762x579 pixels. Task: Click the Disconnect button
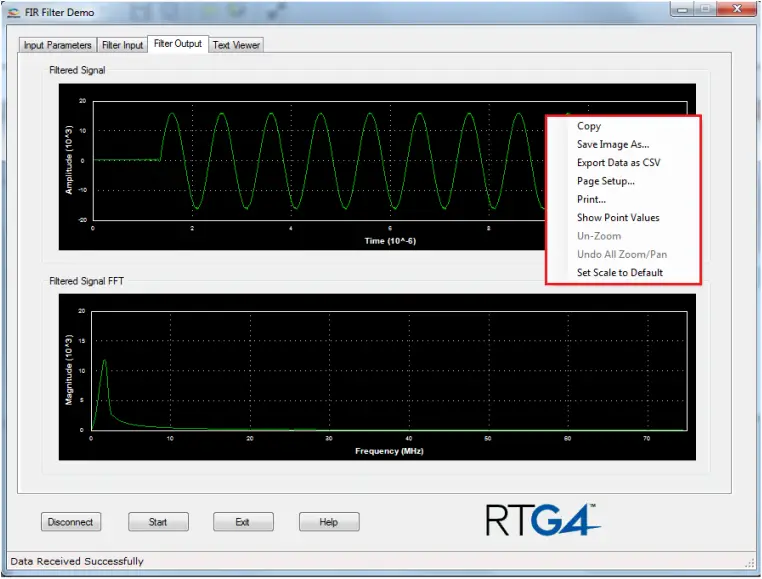[x=71, y=522]
